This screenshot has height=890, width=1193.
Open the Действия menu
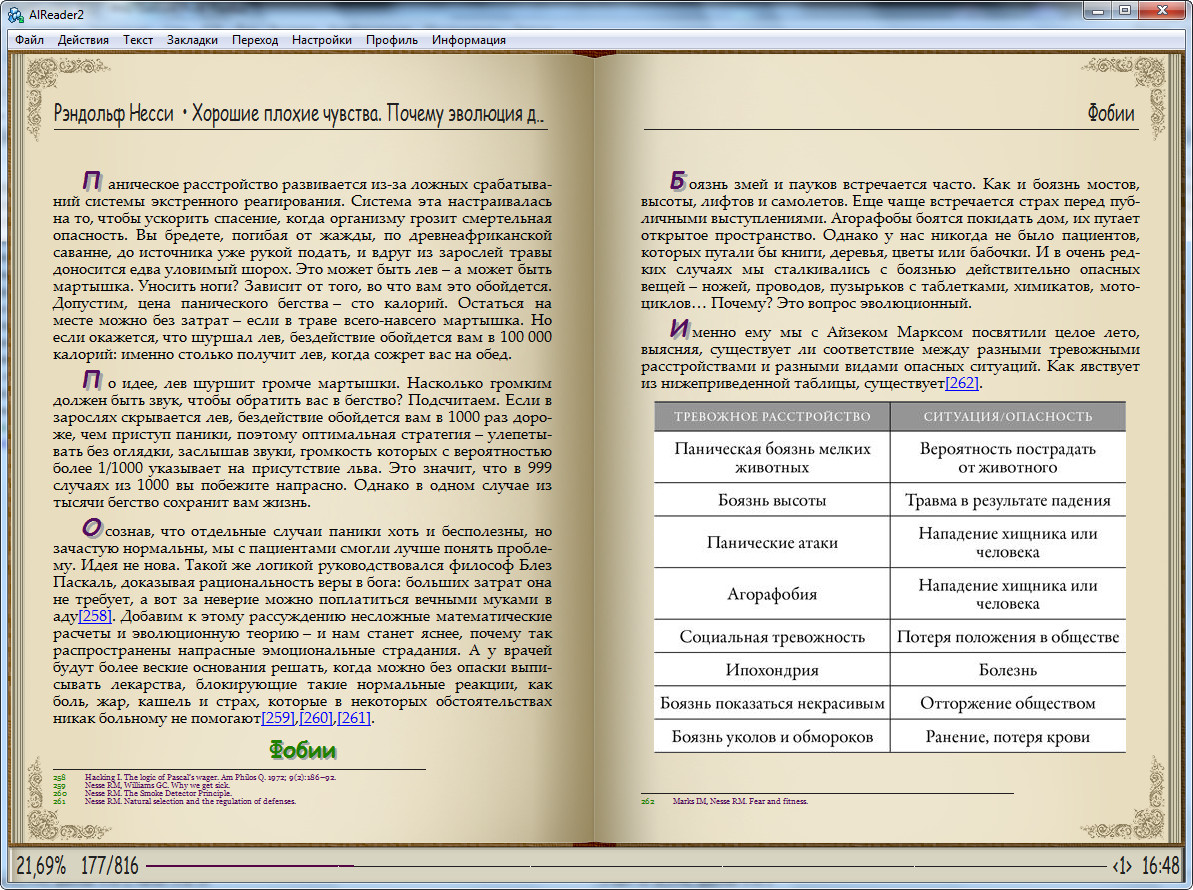point(83,40)
